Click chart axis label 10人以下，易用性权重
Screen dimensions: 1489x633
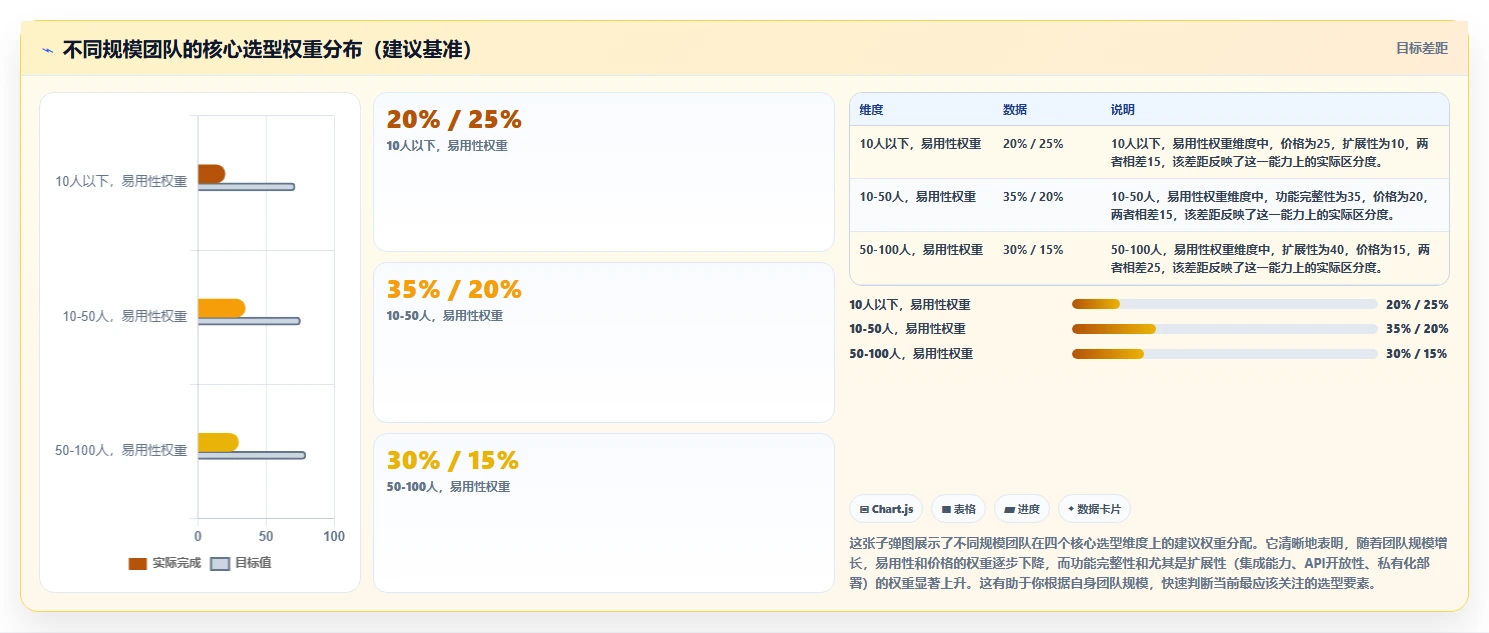click(121, 182)
